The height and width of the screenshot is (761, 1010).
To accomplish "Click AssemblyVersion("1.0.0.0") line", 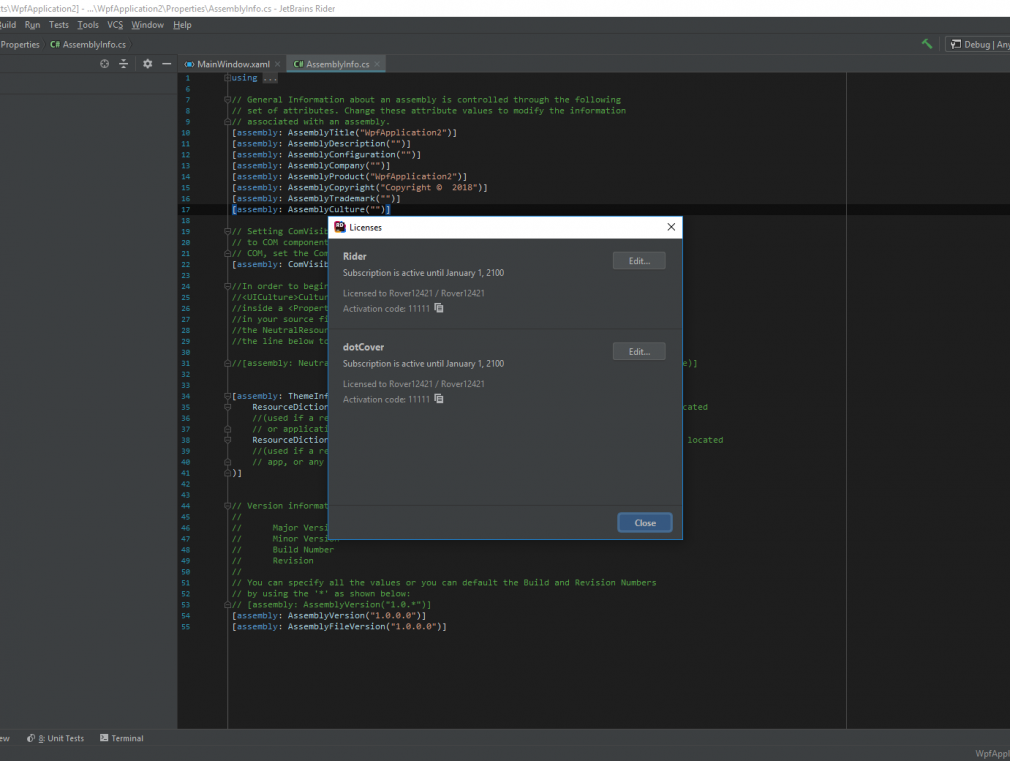I will click(x=329, y=615).
